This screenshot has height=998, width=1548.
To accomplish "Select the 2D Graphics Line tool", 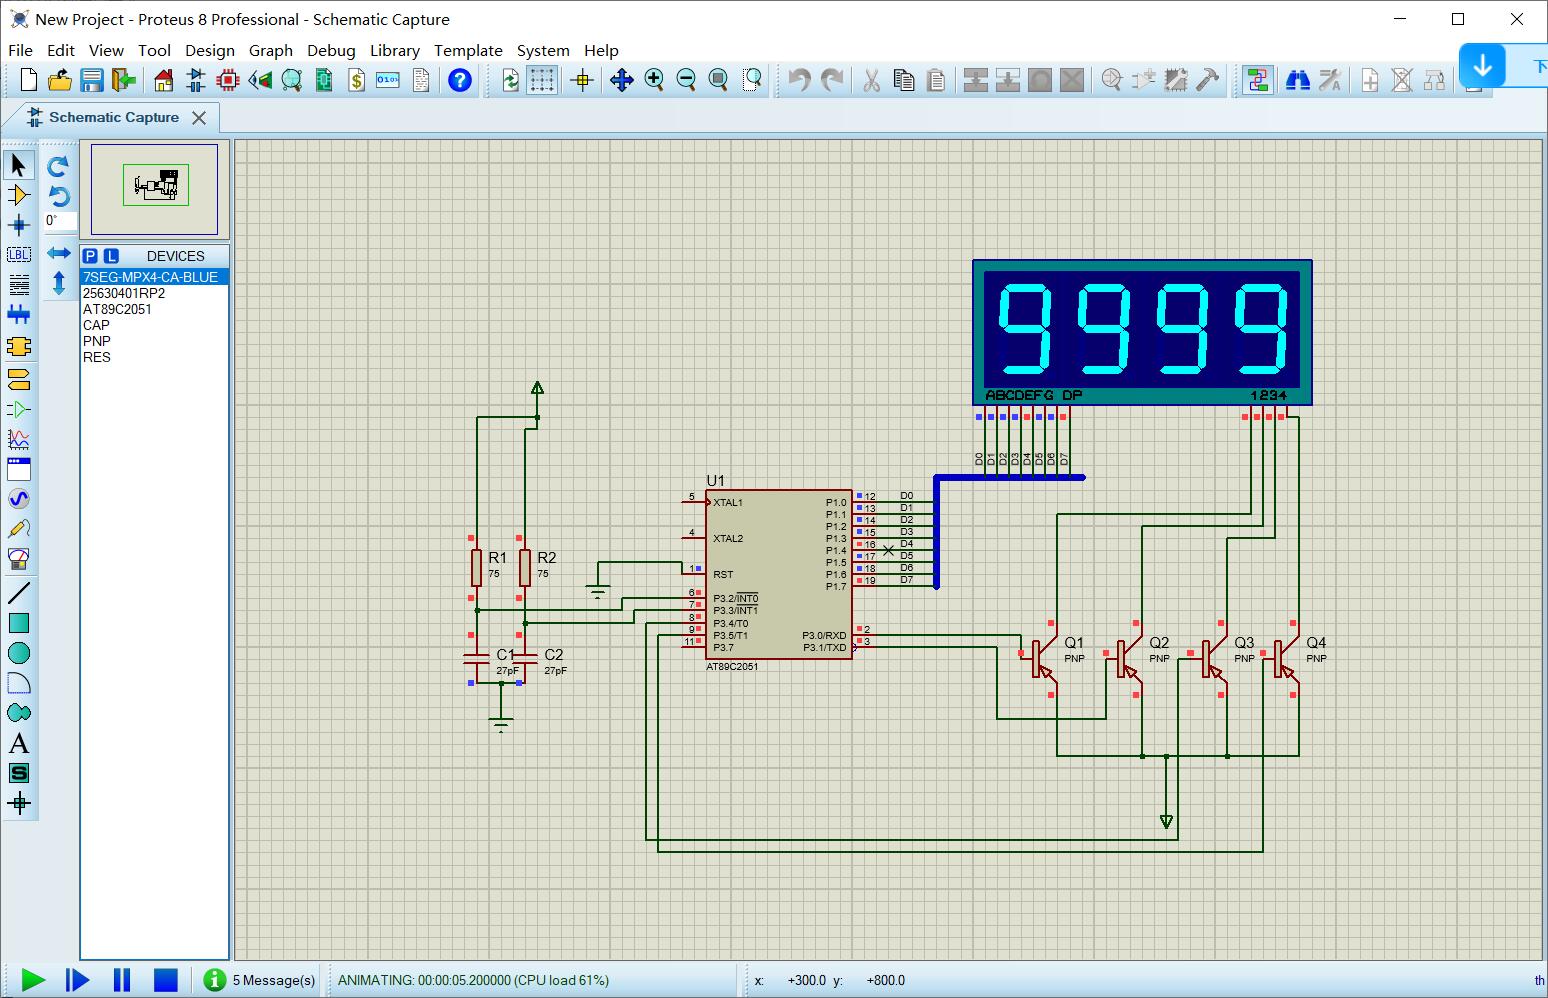I will coord(19,593).
